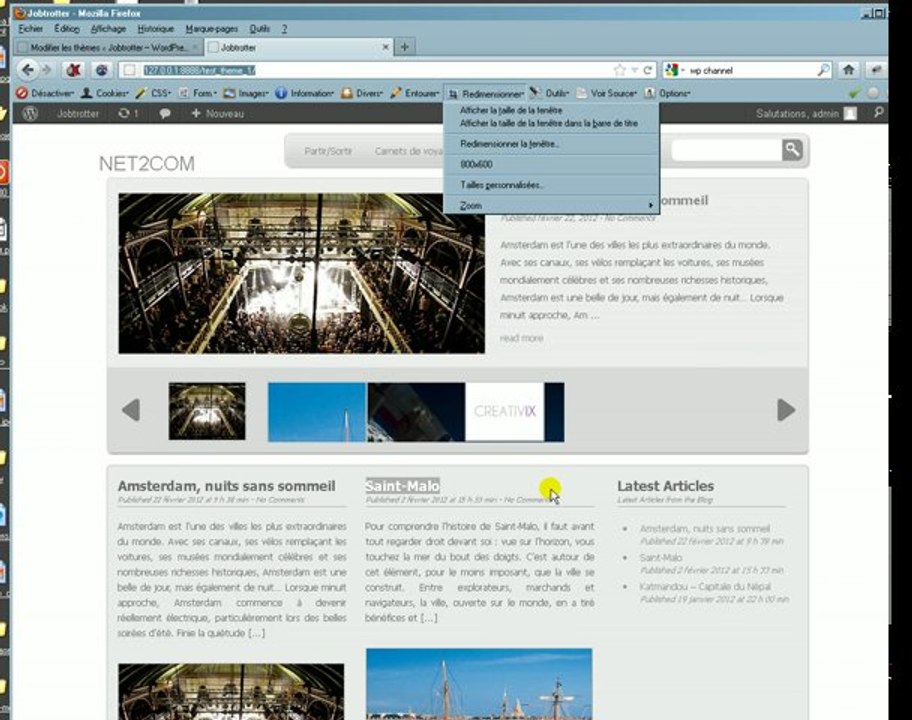Close the Jobtrotter tab
This screenshot has height=720, width=912.
(385, 47)
